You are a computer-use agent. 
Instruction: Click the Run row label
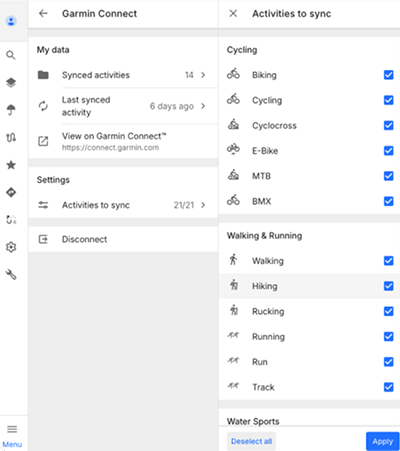point(260,362)
